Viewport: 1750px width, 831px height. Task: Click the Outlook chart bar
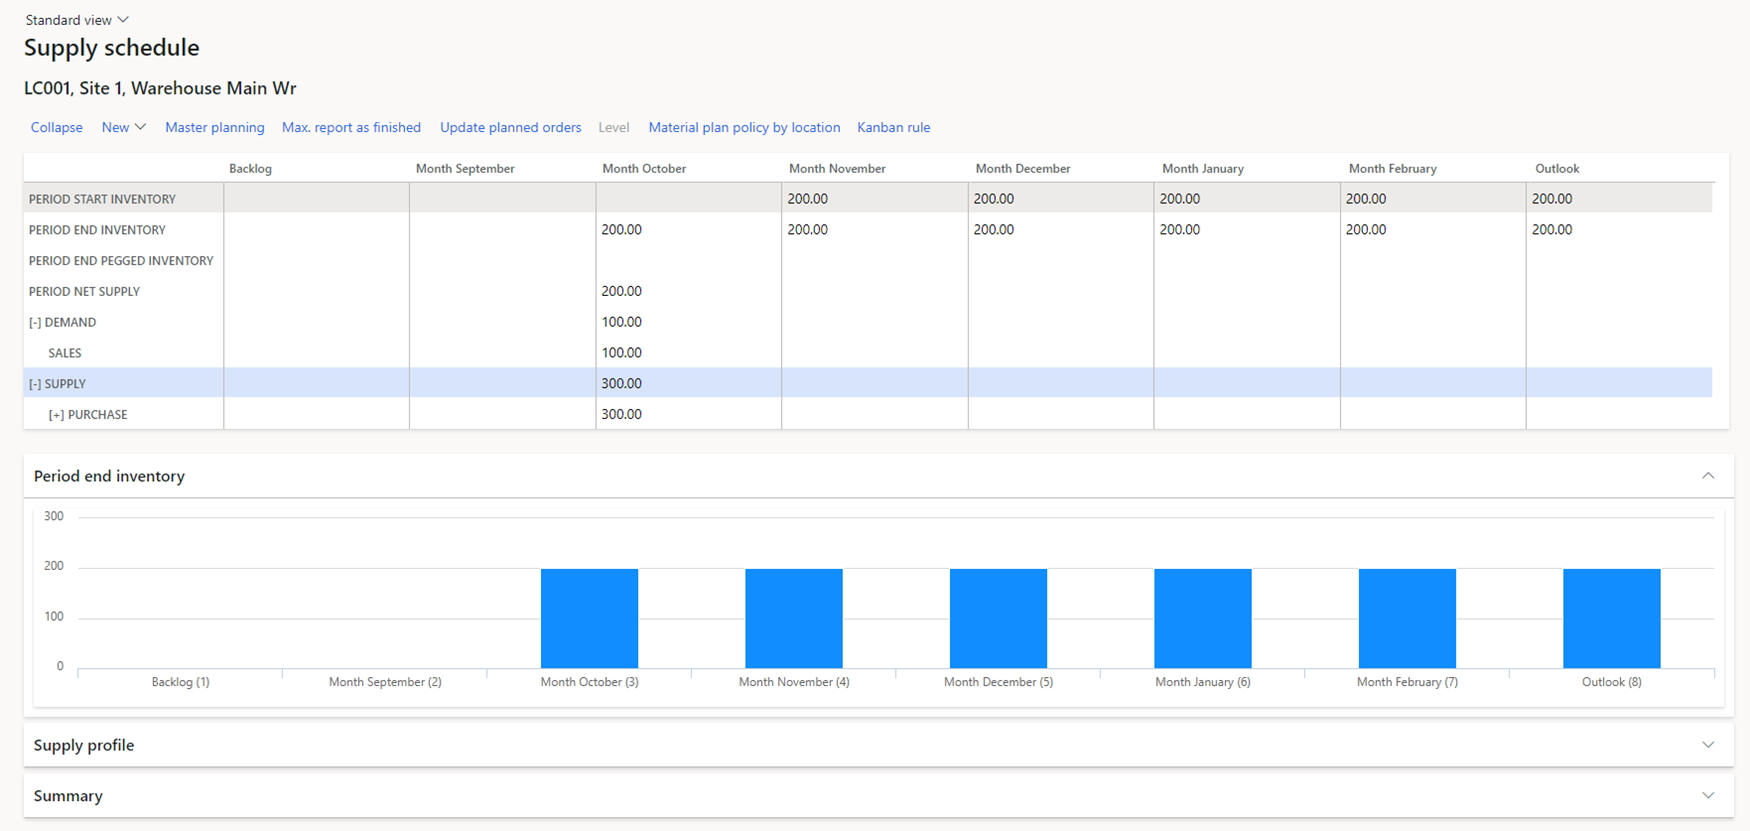[1611, 618]
